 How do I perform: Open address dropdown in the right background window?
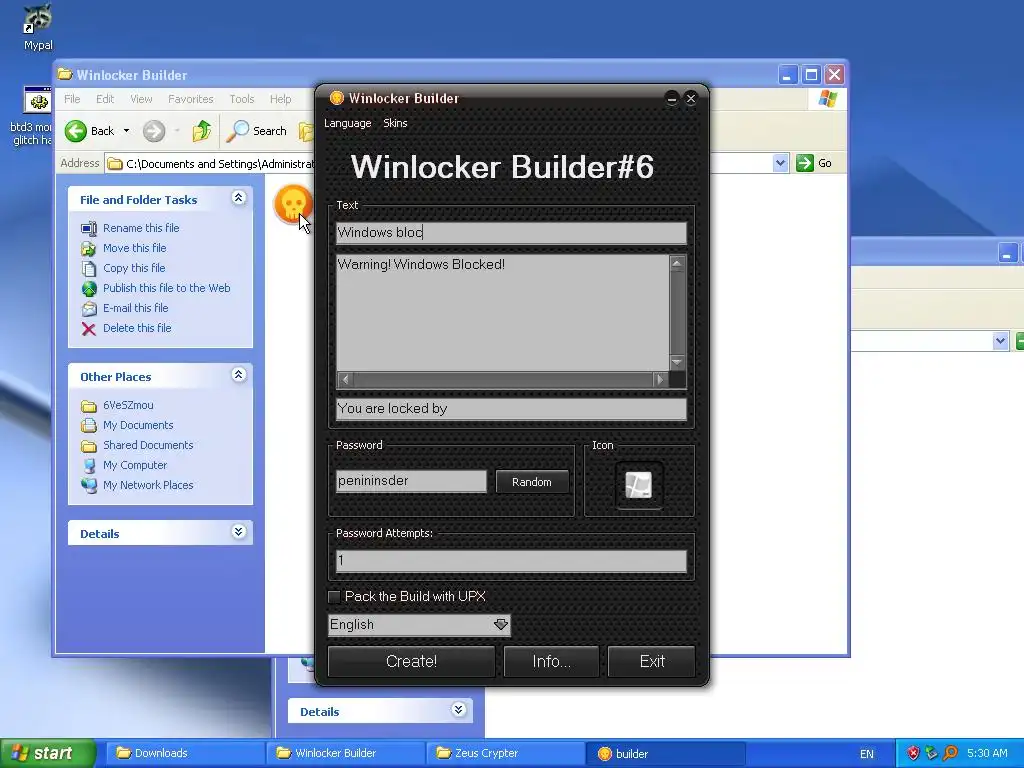pyautogui.click(x=1000, y=341)
